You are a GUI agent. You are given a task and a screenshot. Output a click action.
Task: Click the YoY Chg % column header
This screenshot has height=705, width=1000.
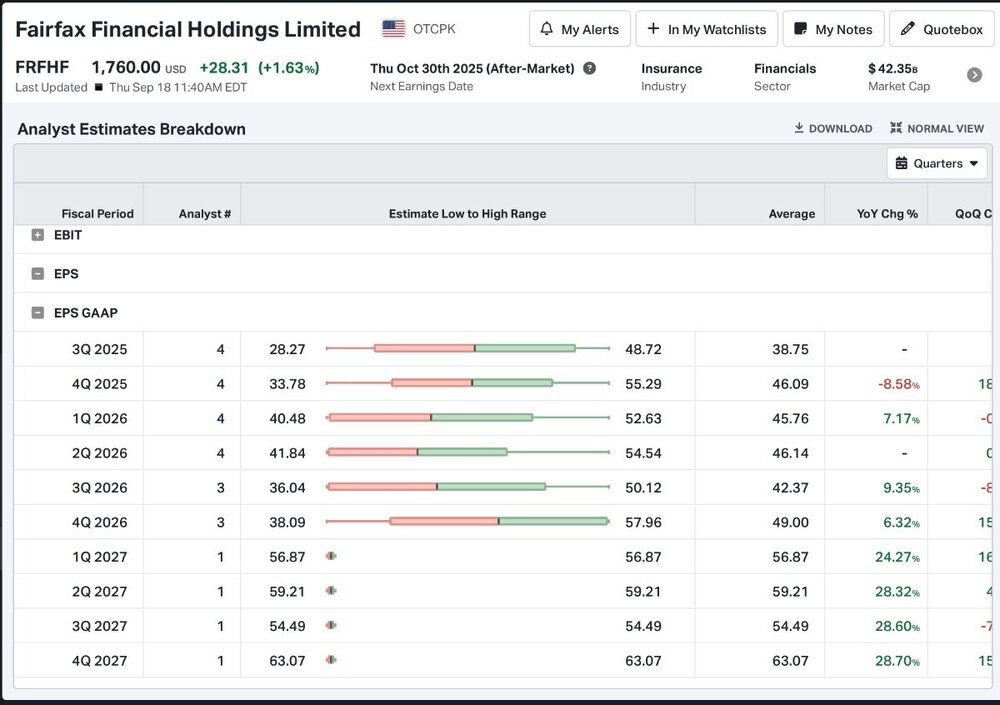point(887,214)
